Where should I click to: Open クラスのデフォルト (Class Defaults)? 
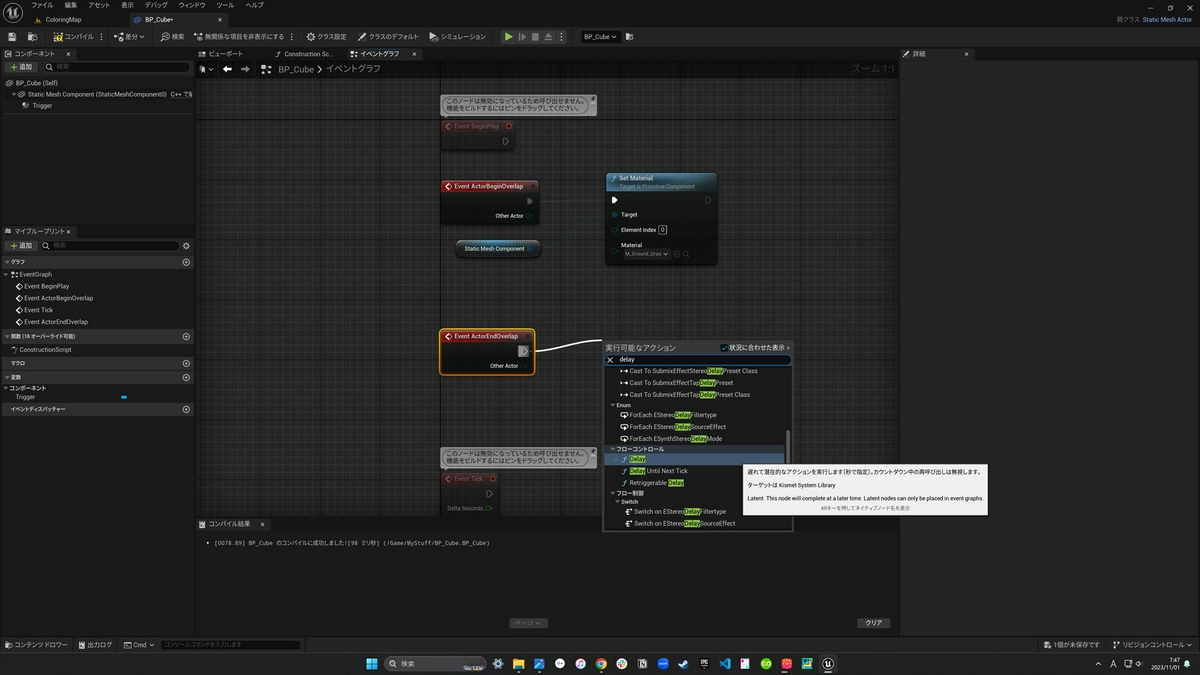coord(389,37)
